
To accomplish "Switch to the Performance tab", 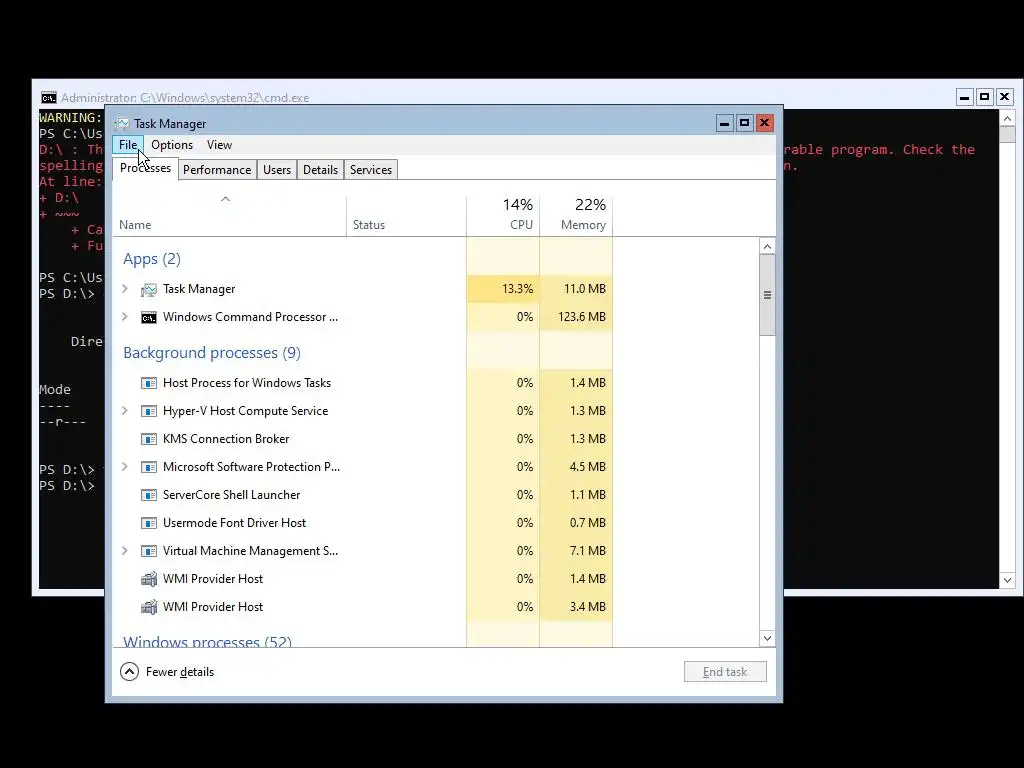I will (217, 170).
